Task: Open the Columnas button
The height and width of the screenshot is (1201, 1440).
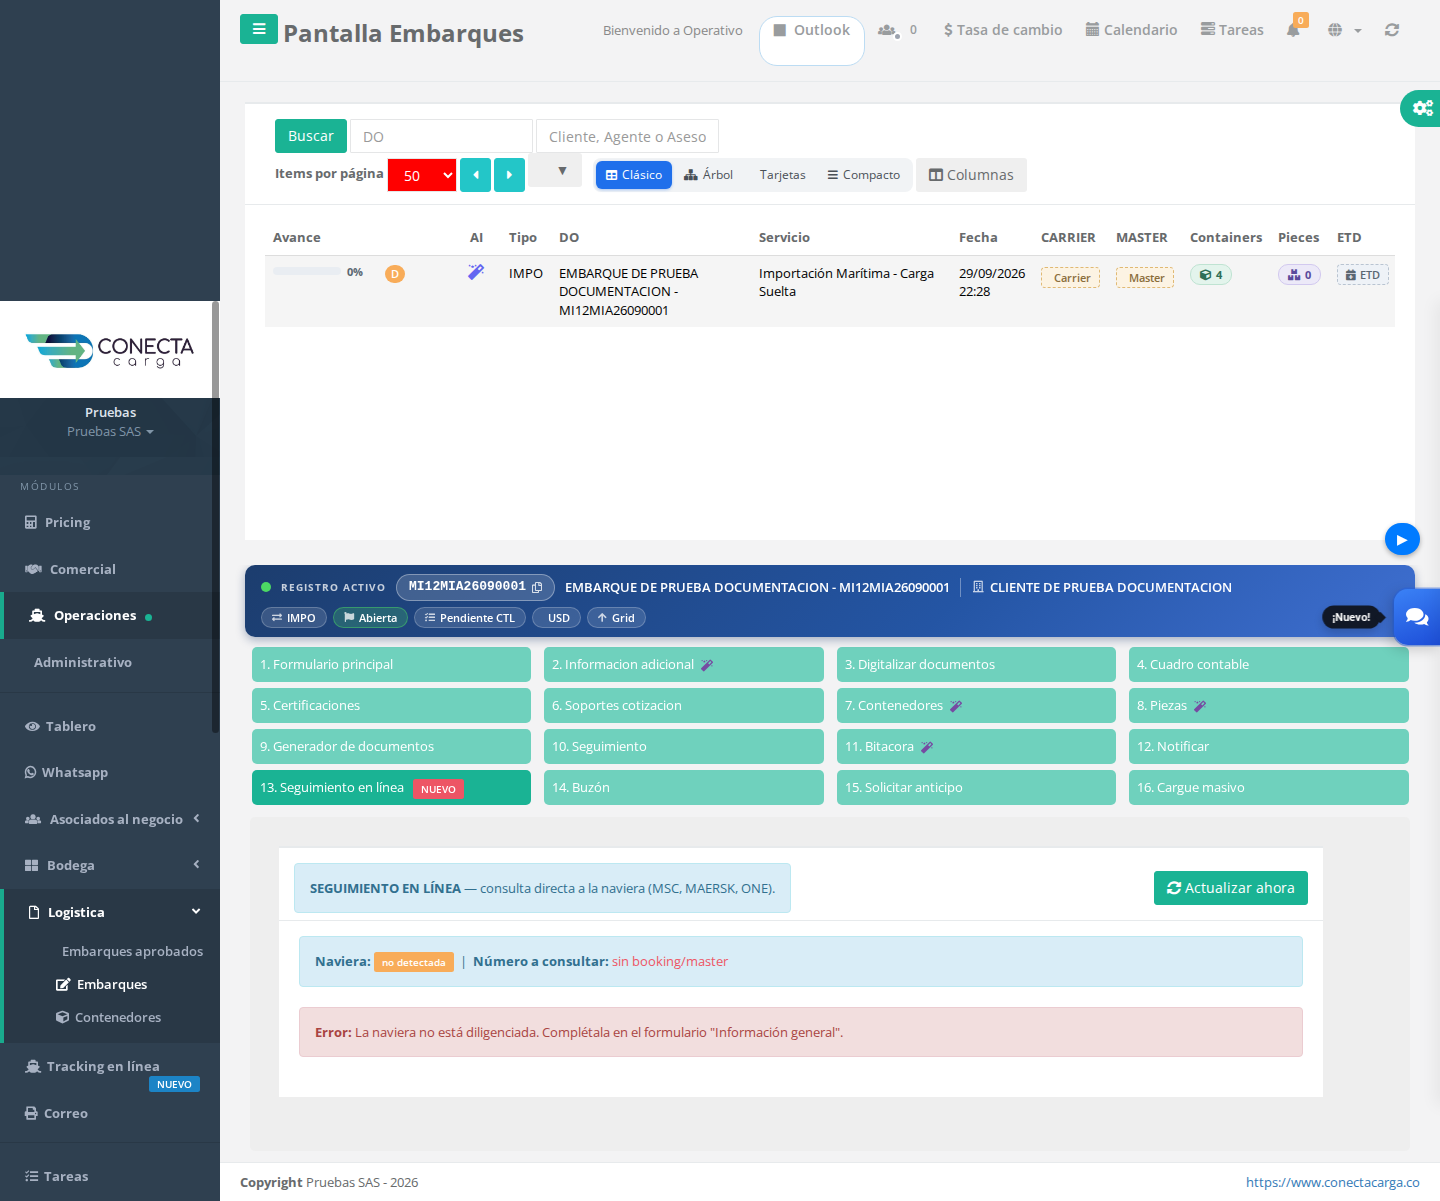Action: coord(971,175)
